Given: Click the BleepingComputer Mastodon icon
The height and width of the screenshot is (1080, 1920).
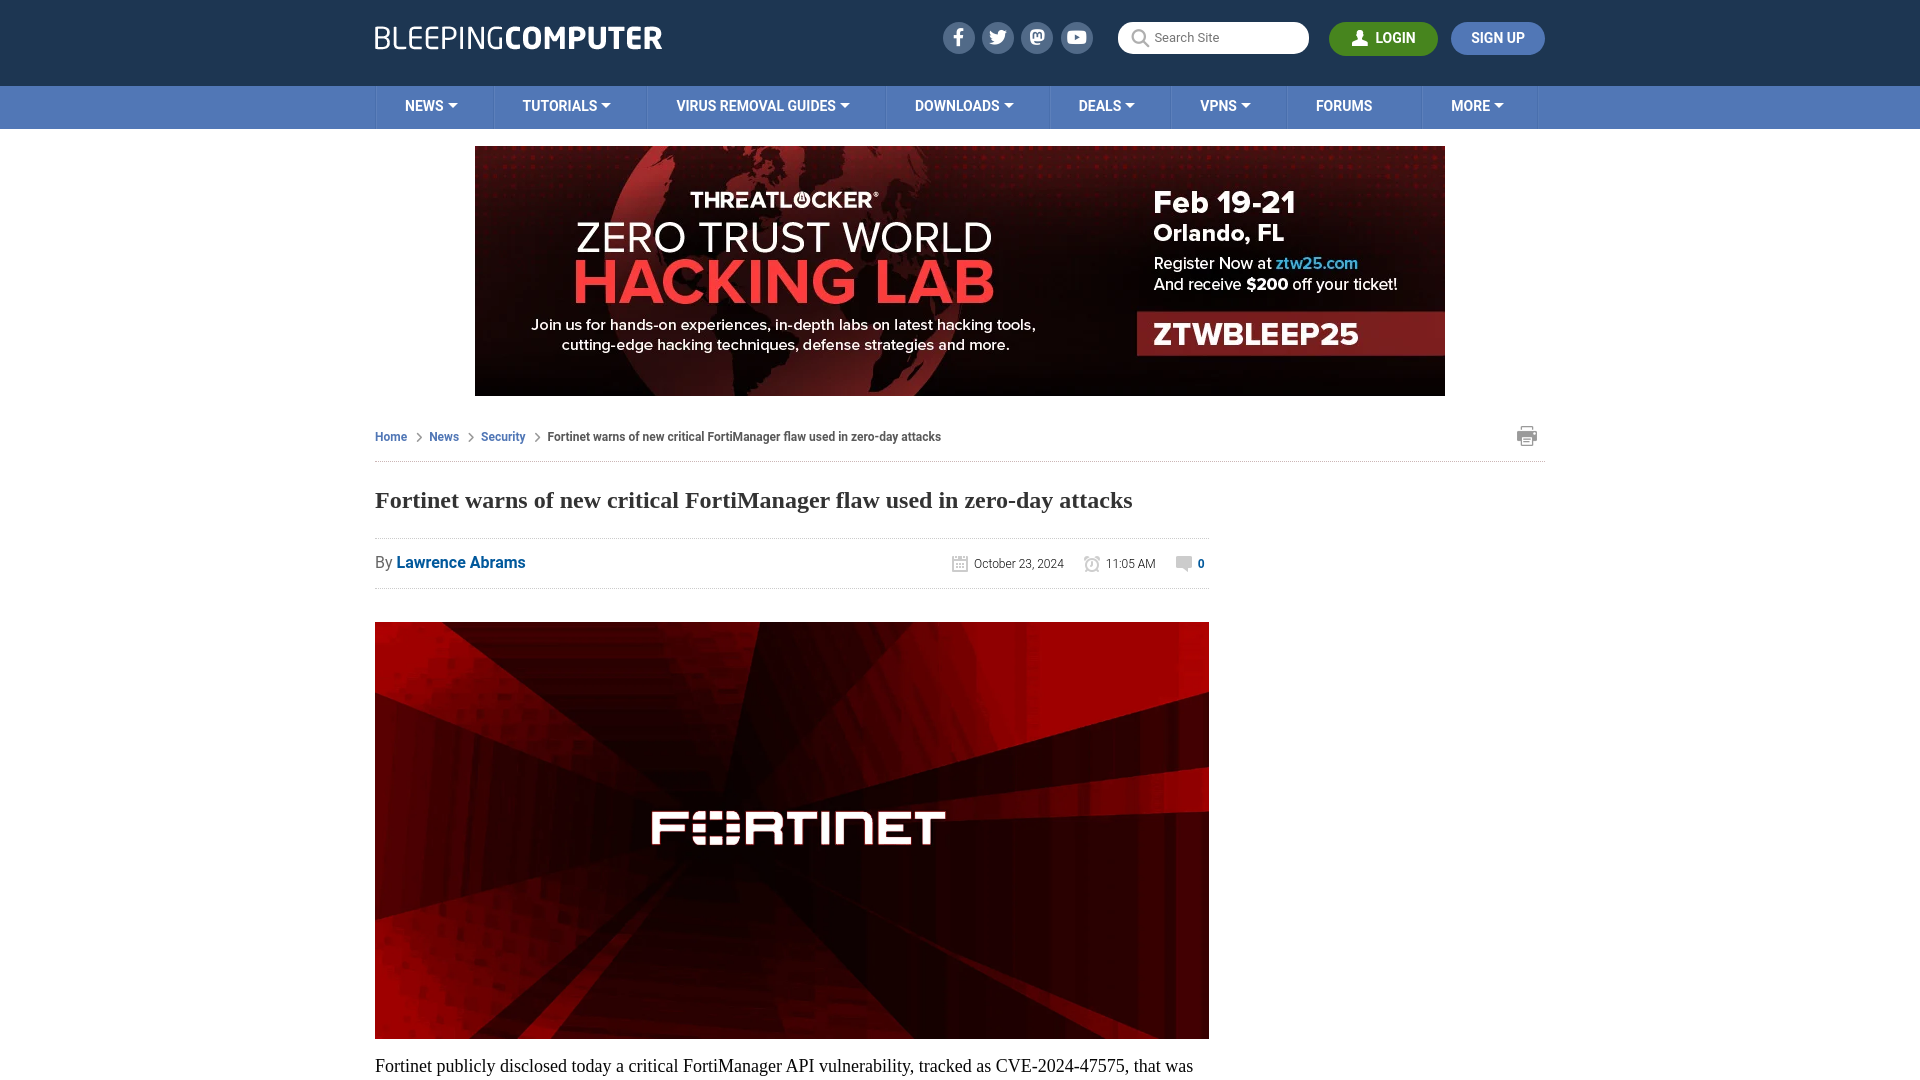Looking at the screenshot, I should pyautogui.click(x=1038, y=37).
